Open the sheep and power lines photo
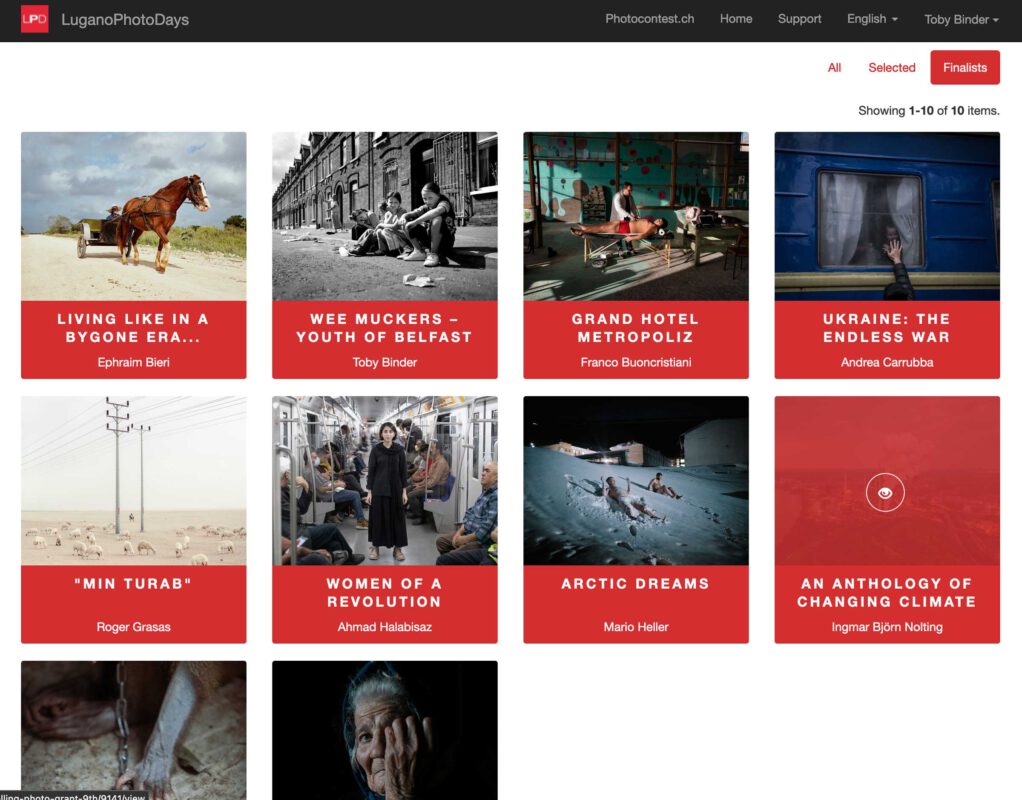The image size is (1022, 800). tap(134, 480)
